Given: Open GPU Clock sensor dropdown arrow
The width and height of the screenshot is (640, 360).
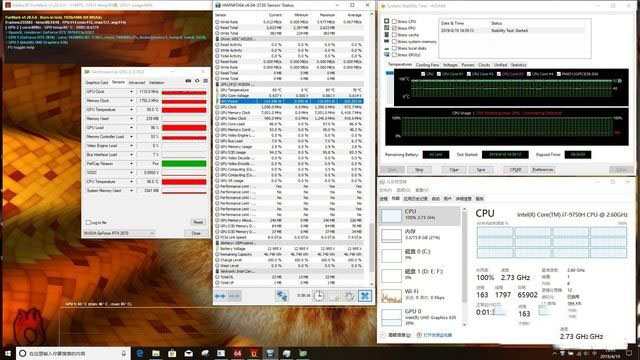Looking at the screenshot, I should (131, 91).
